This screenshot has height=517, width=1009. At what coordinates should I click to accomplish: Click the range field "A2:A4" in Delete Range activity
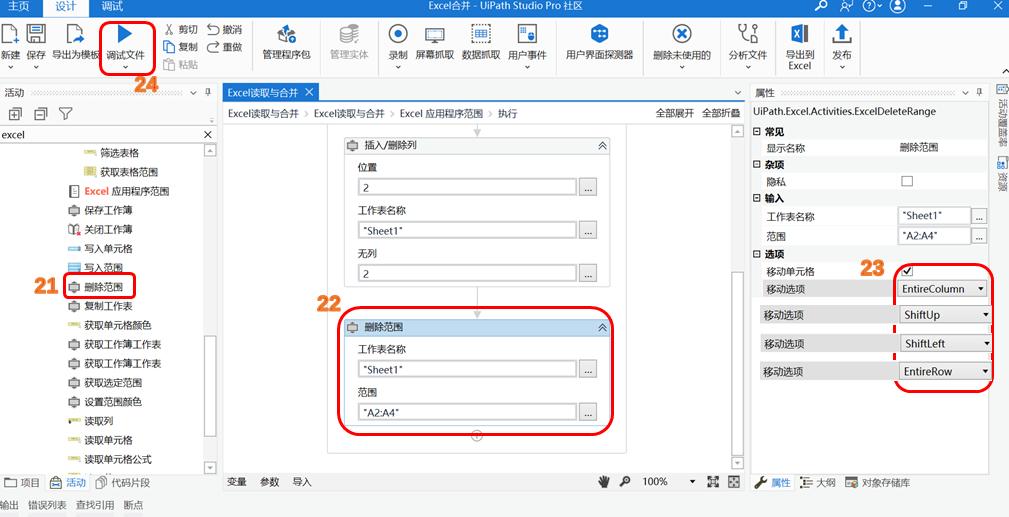467,411
